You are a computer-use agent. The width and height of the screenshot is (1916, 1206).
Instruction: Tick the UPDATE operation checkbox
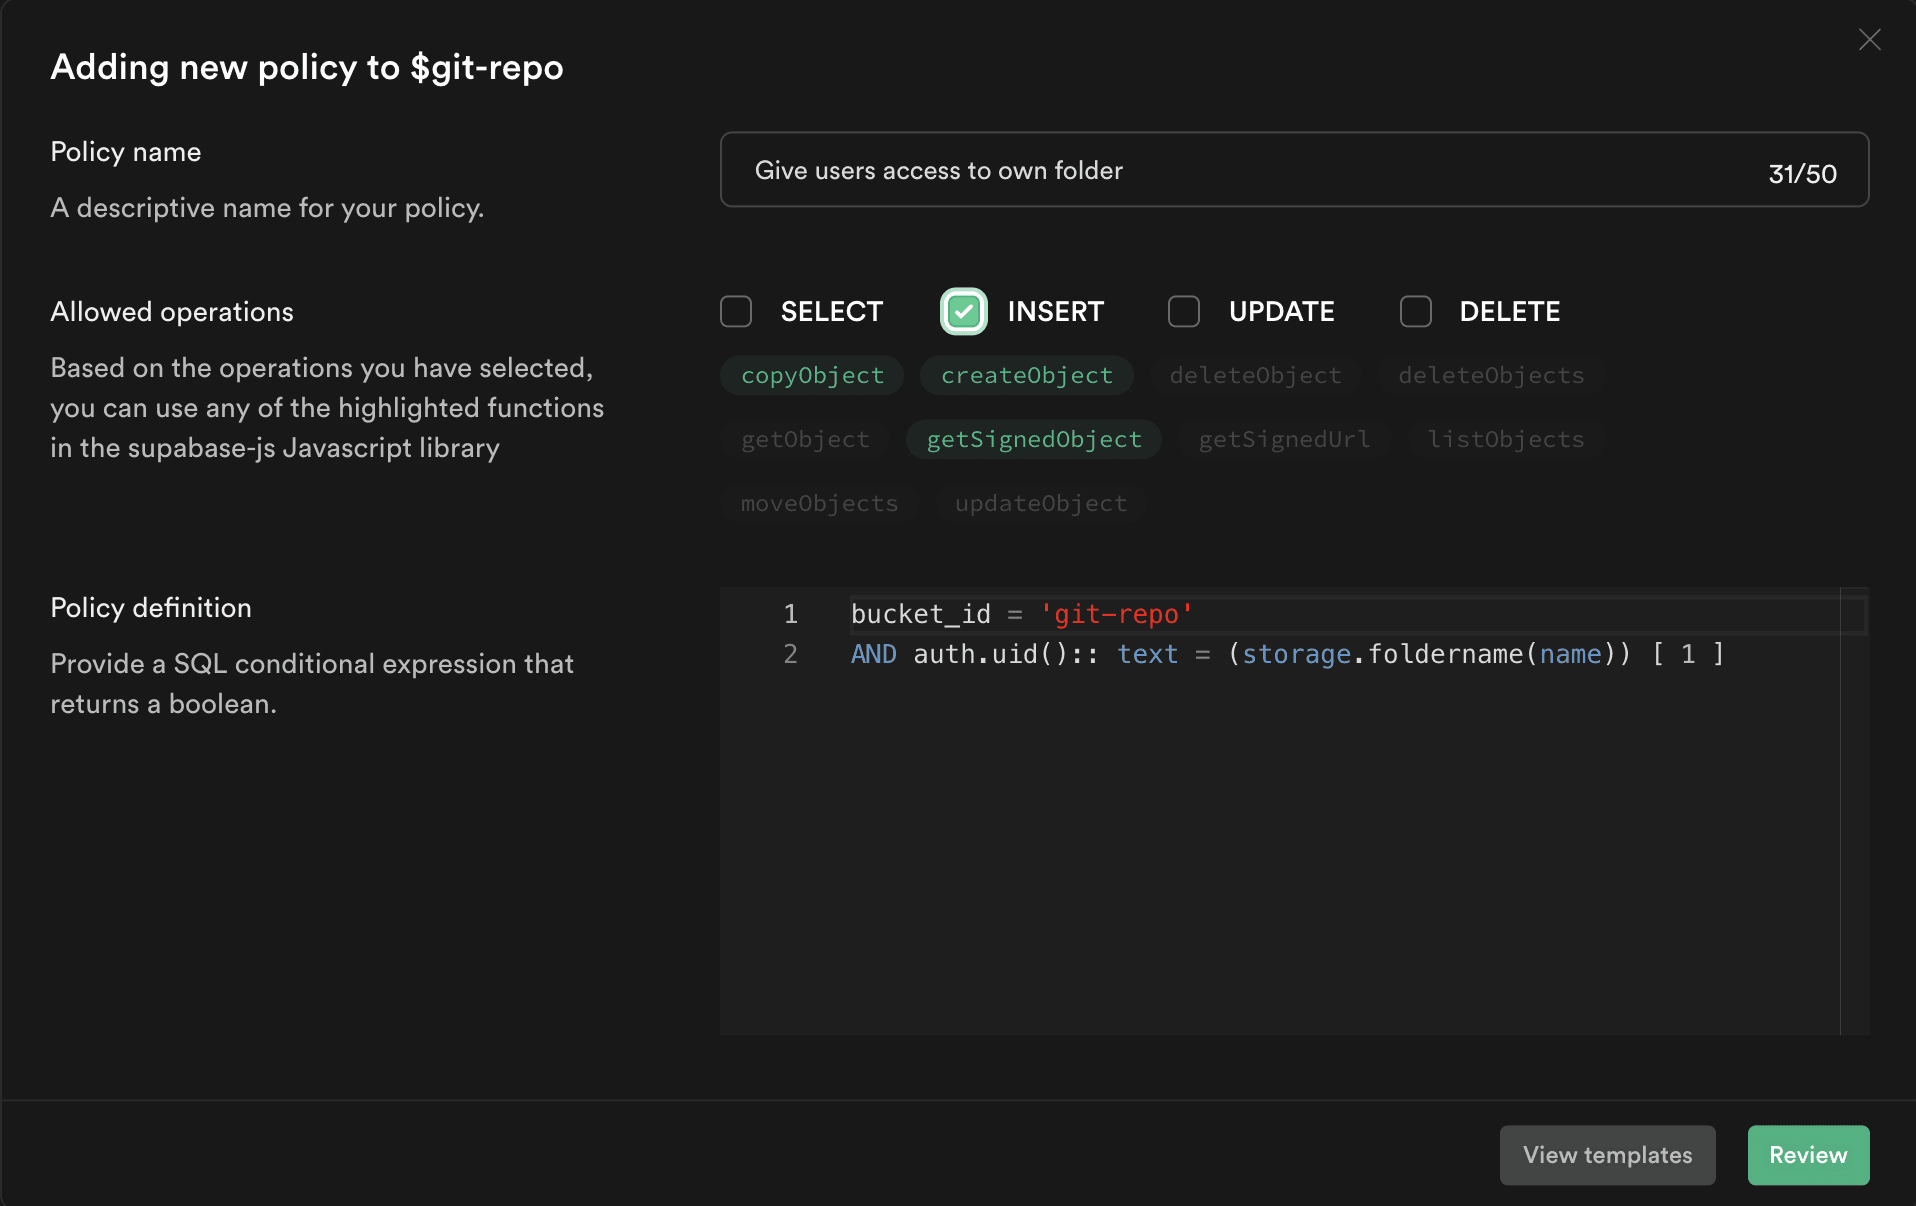tap(1184, 311)
